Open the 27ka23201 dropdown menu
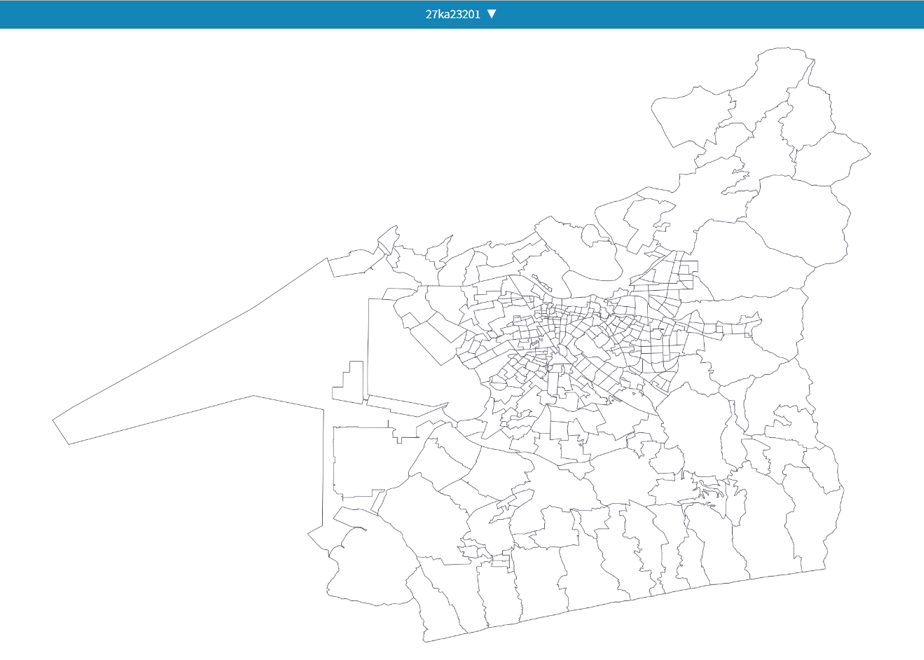The height and width of the screenshot is (660, 924). [461, 14]
